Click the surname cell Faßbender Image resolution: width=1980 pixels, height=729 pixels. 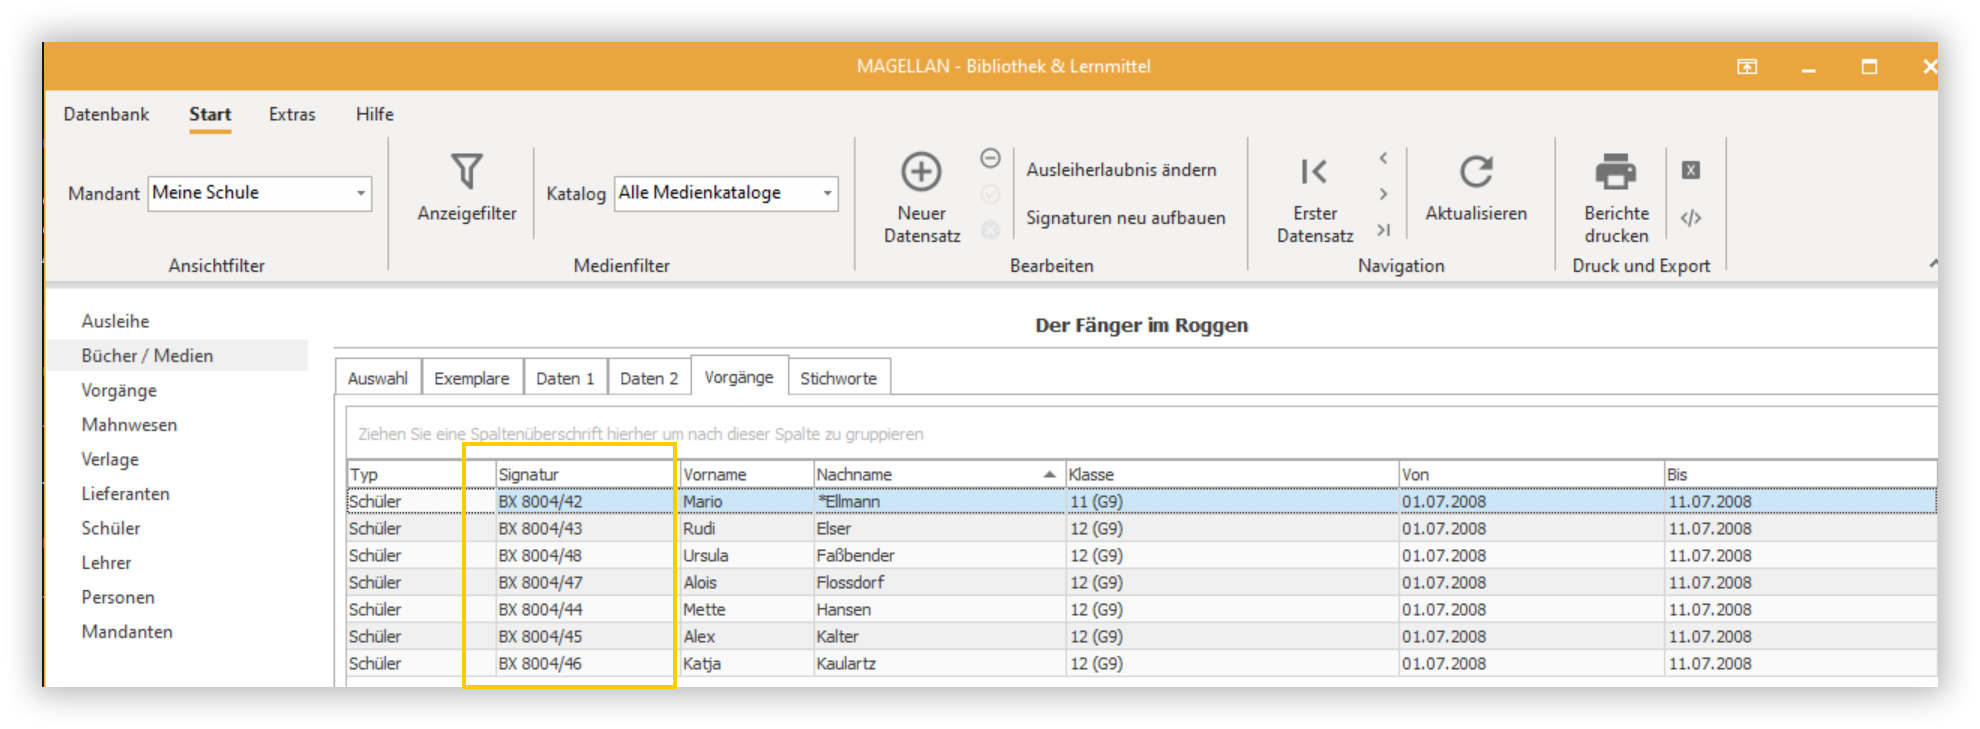939,555
